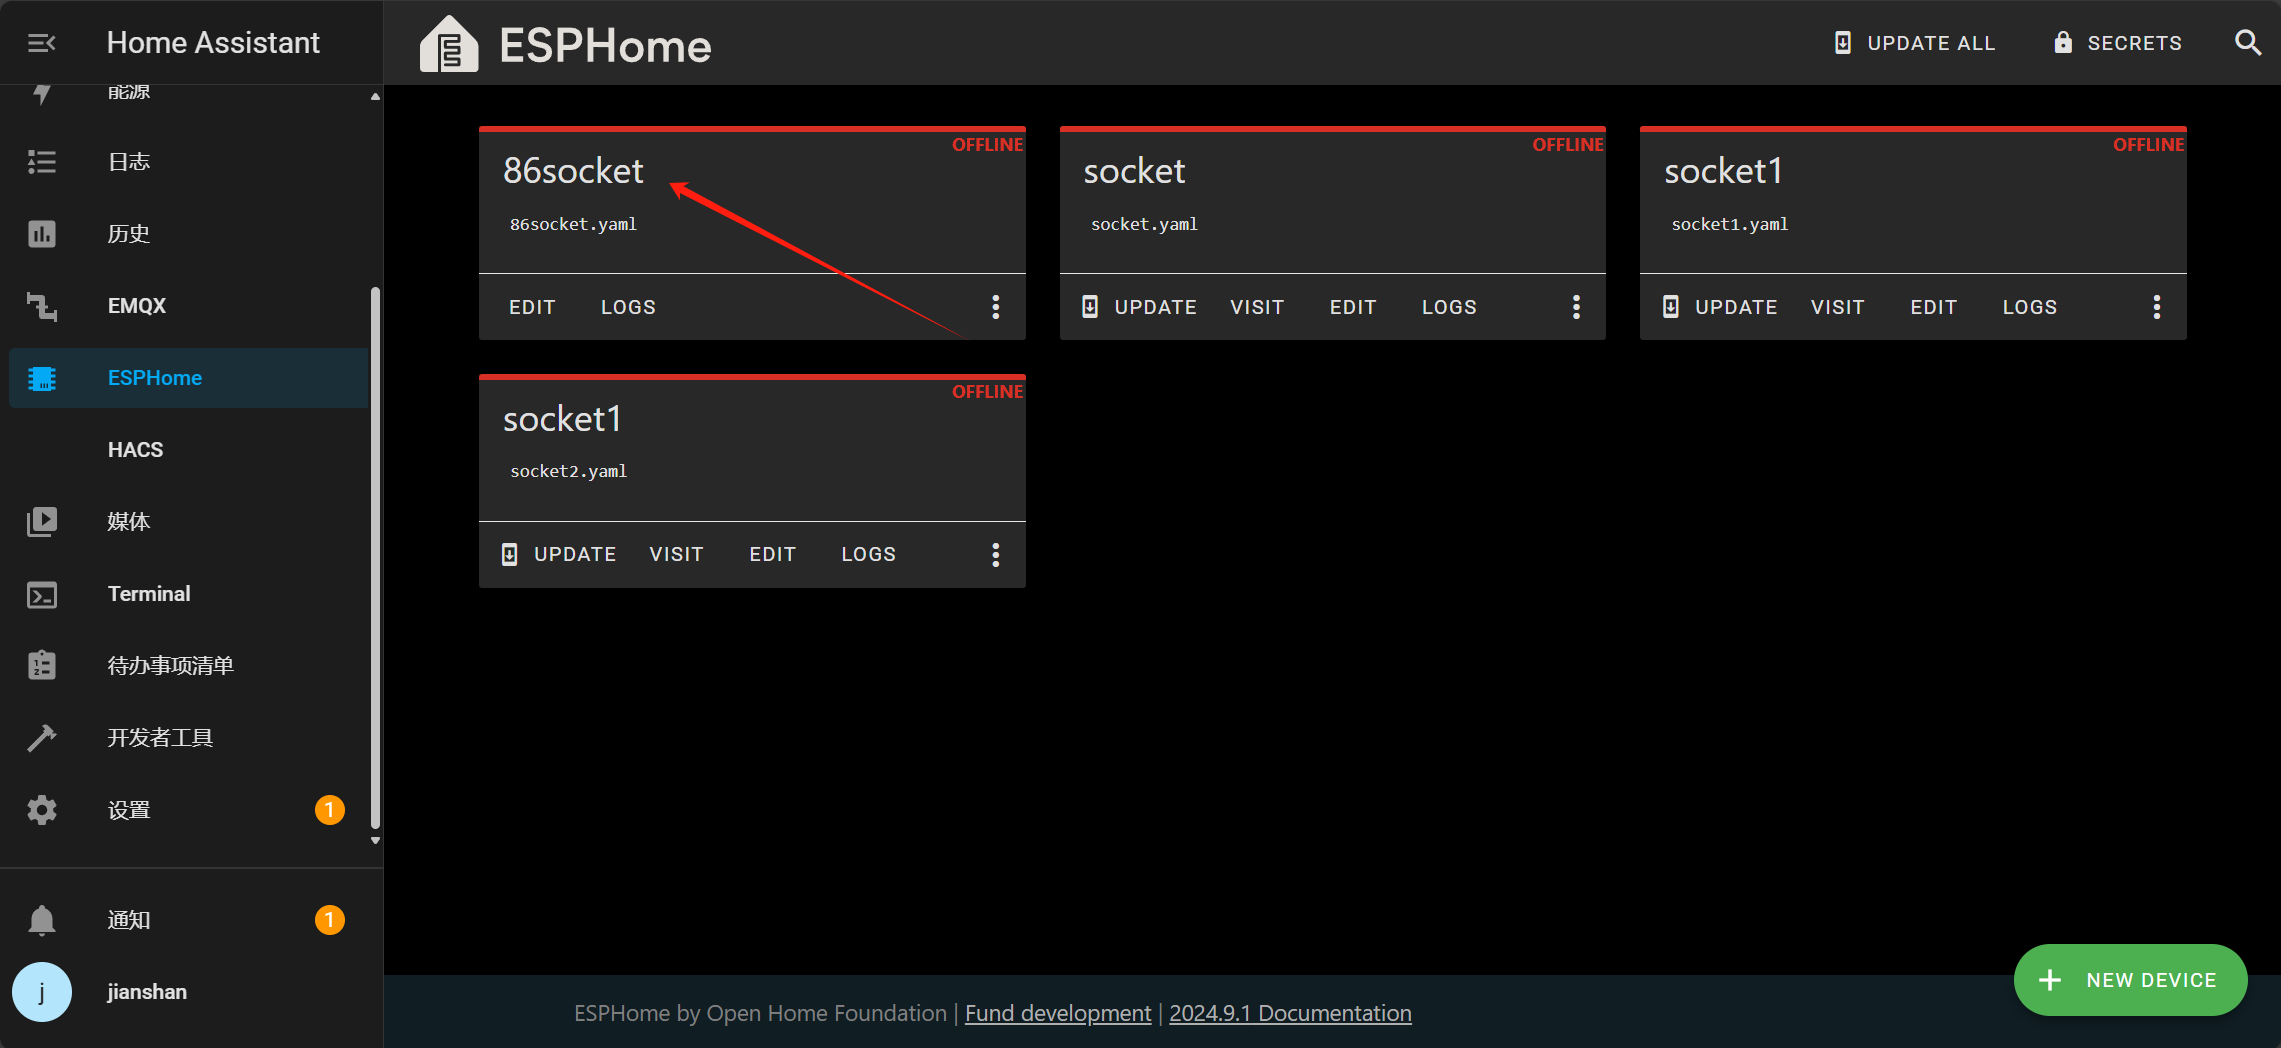Open the socket card three-dot menu

coord(1576,307)
